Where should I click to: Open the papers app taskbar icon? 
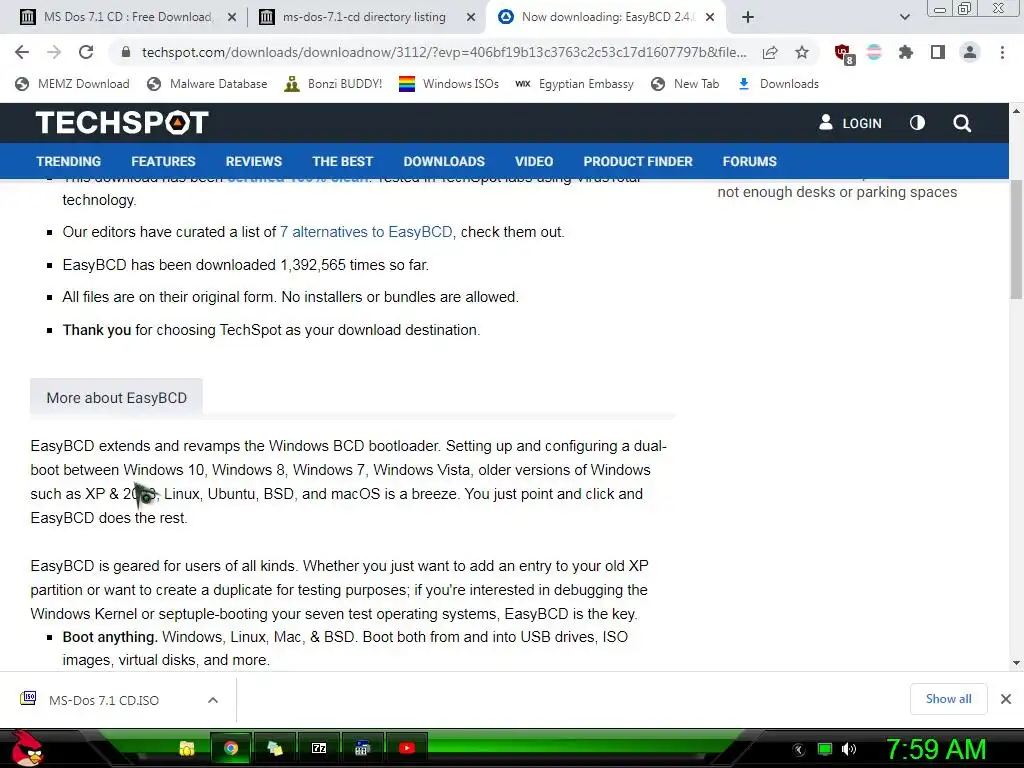tap(275, 748)
